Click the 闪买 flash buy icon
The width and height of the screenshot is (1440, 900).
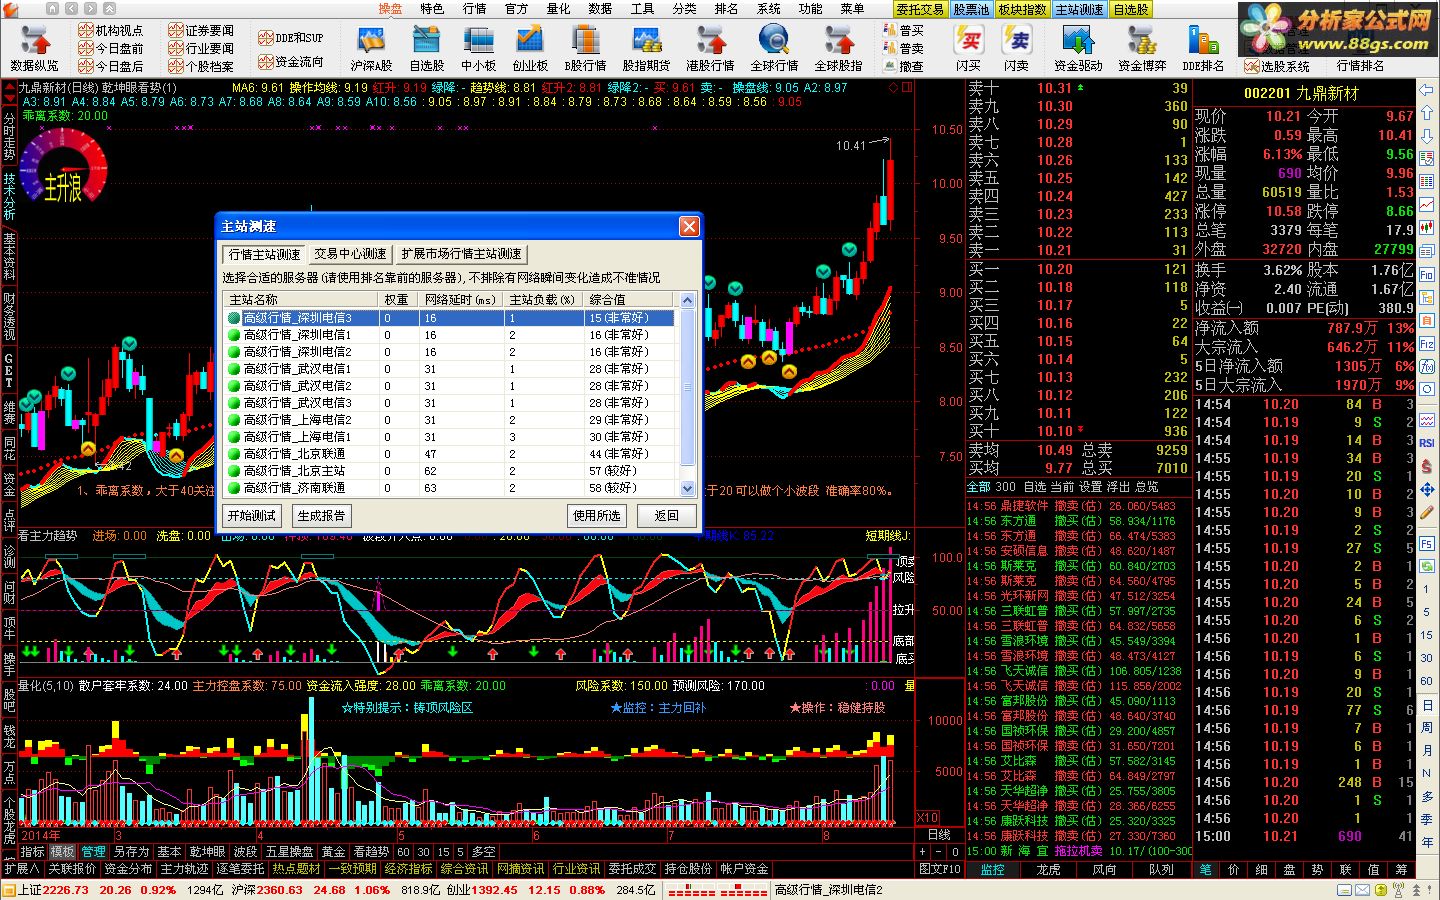tap(968, 48)
